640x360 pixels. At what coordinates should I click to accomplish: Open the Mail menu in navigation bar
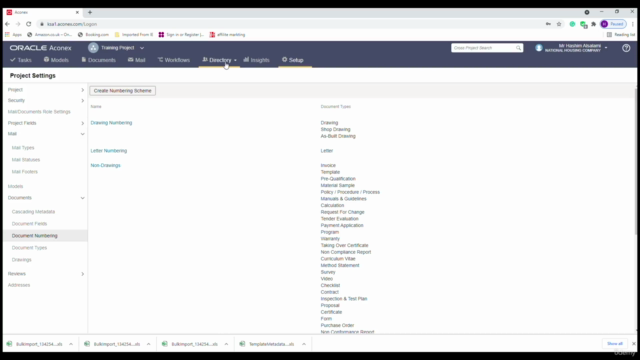pos(136,60)
